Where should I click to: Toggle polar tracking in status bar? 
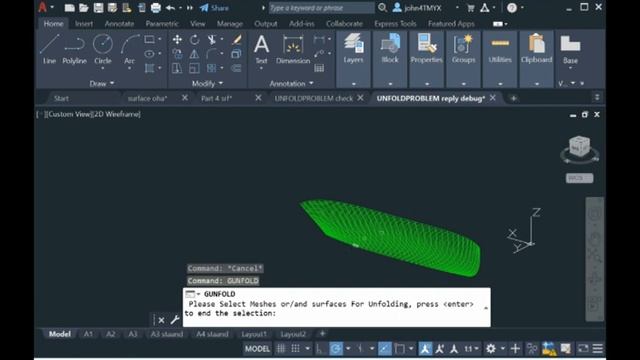point(336,349)
